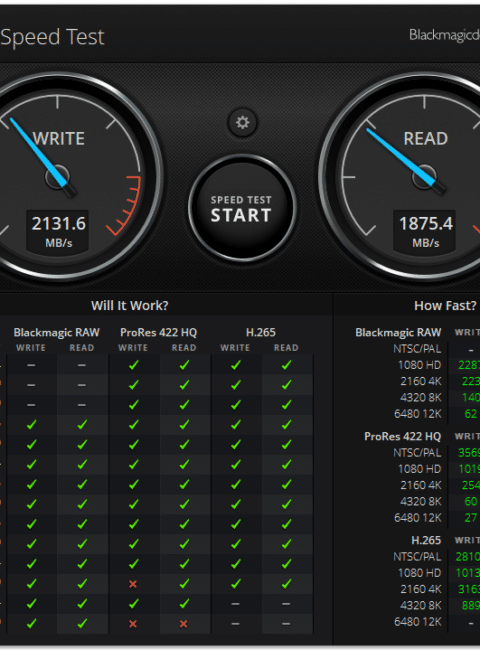This screenshot has width=480, height=650.
Task: Click the H.265 section title in How Fast
Action: (x=426, y=540)
